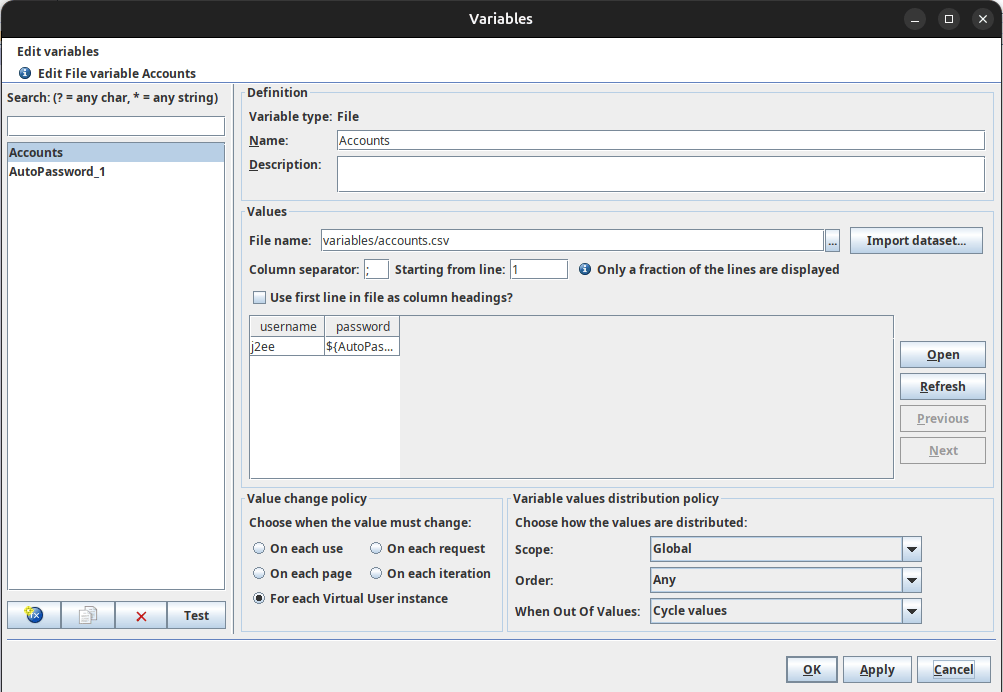This screenshot has height=692, width=1003.
Task: Click the Name field containing Accounts
Action: [661, 141]
